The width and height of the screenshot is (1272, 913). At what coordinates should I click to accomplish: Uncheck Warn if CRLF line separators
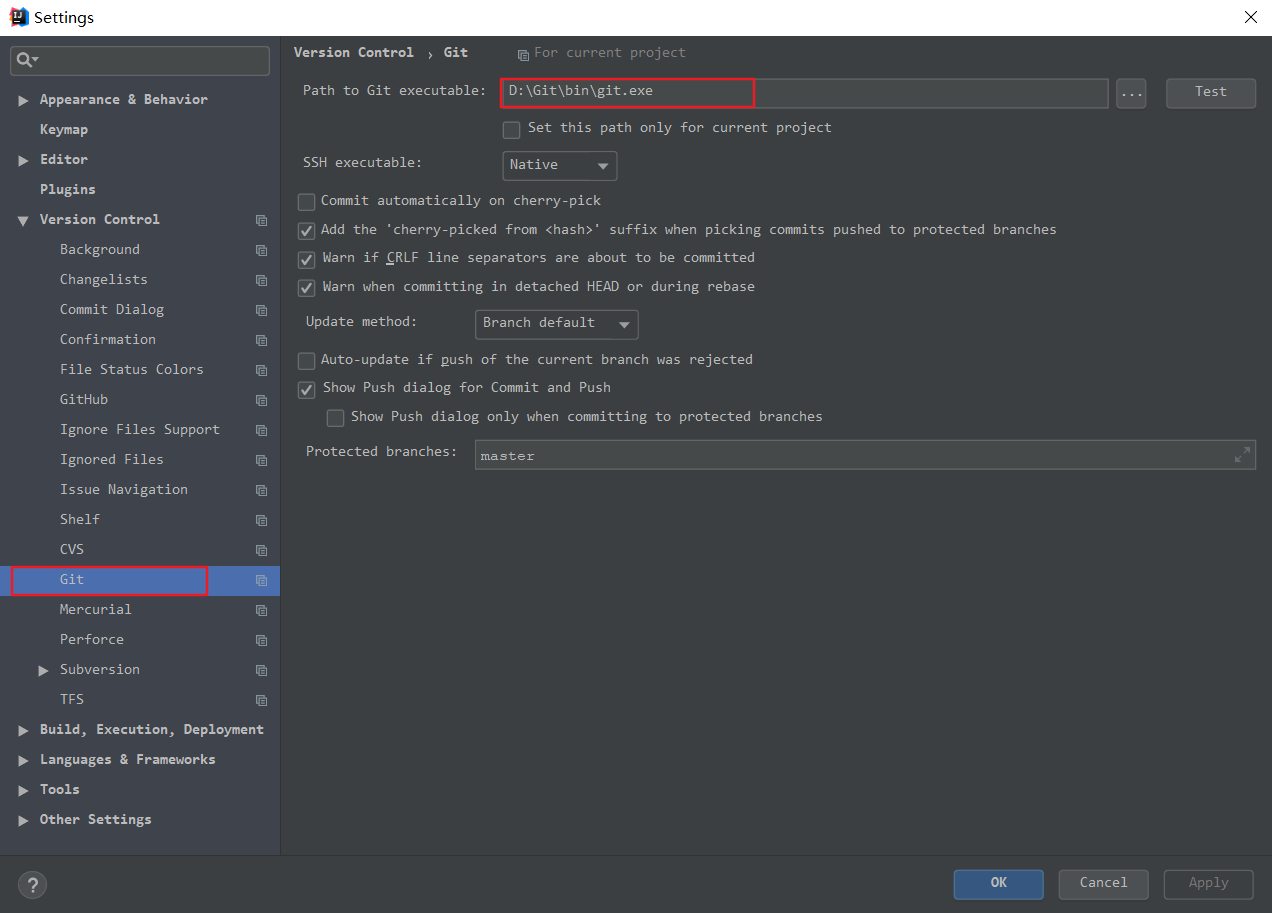tap(307, 259)
